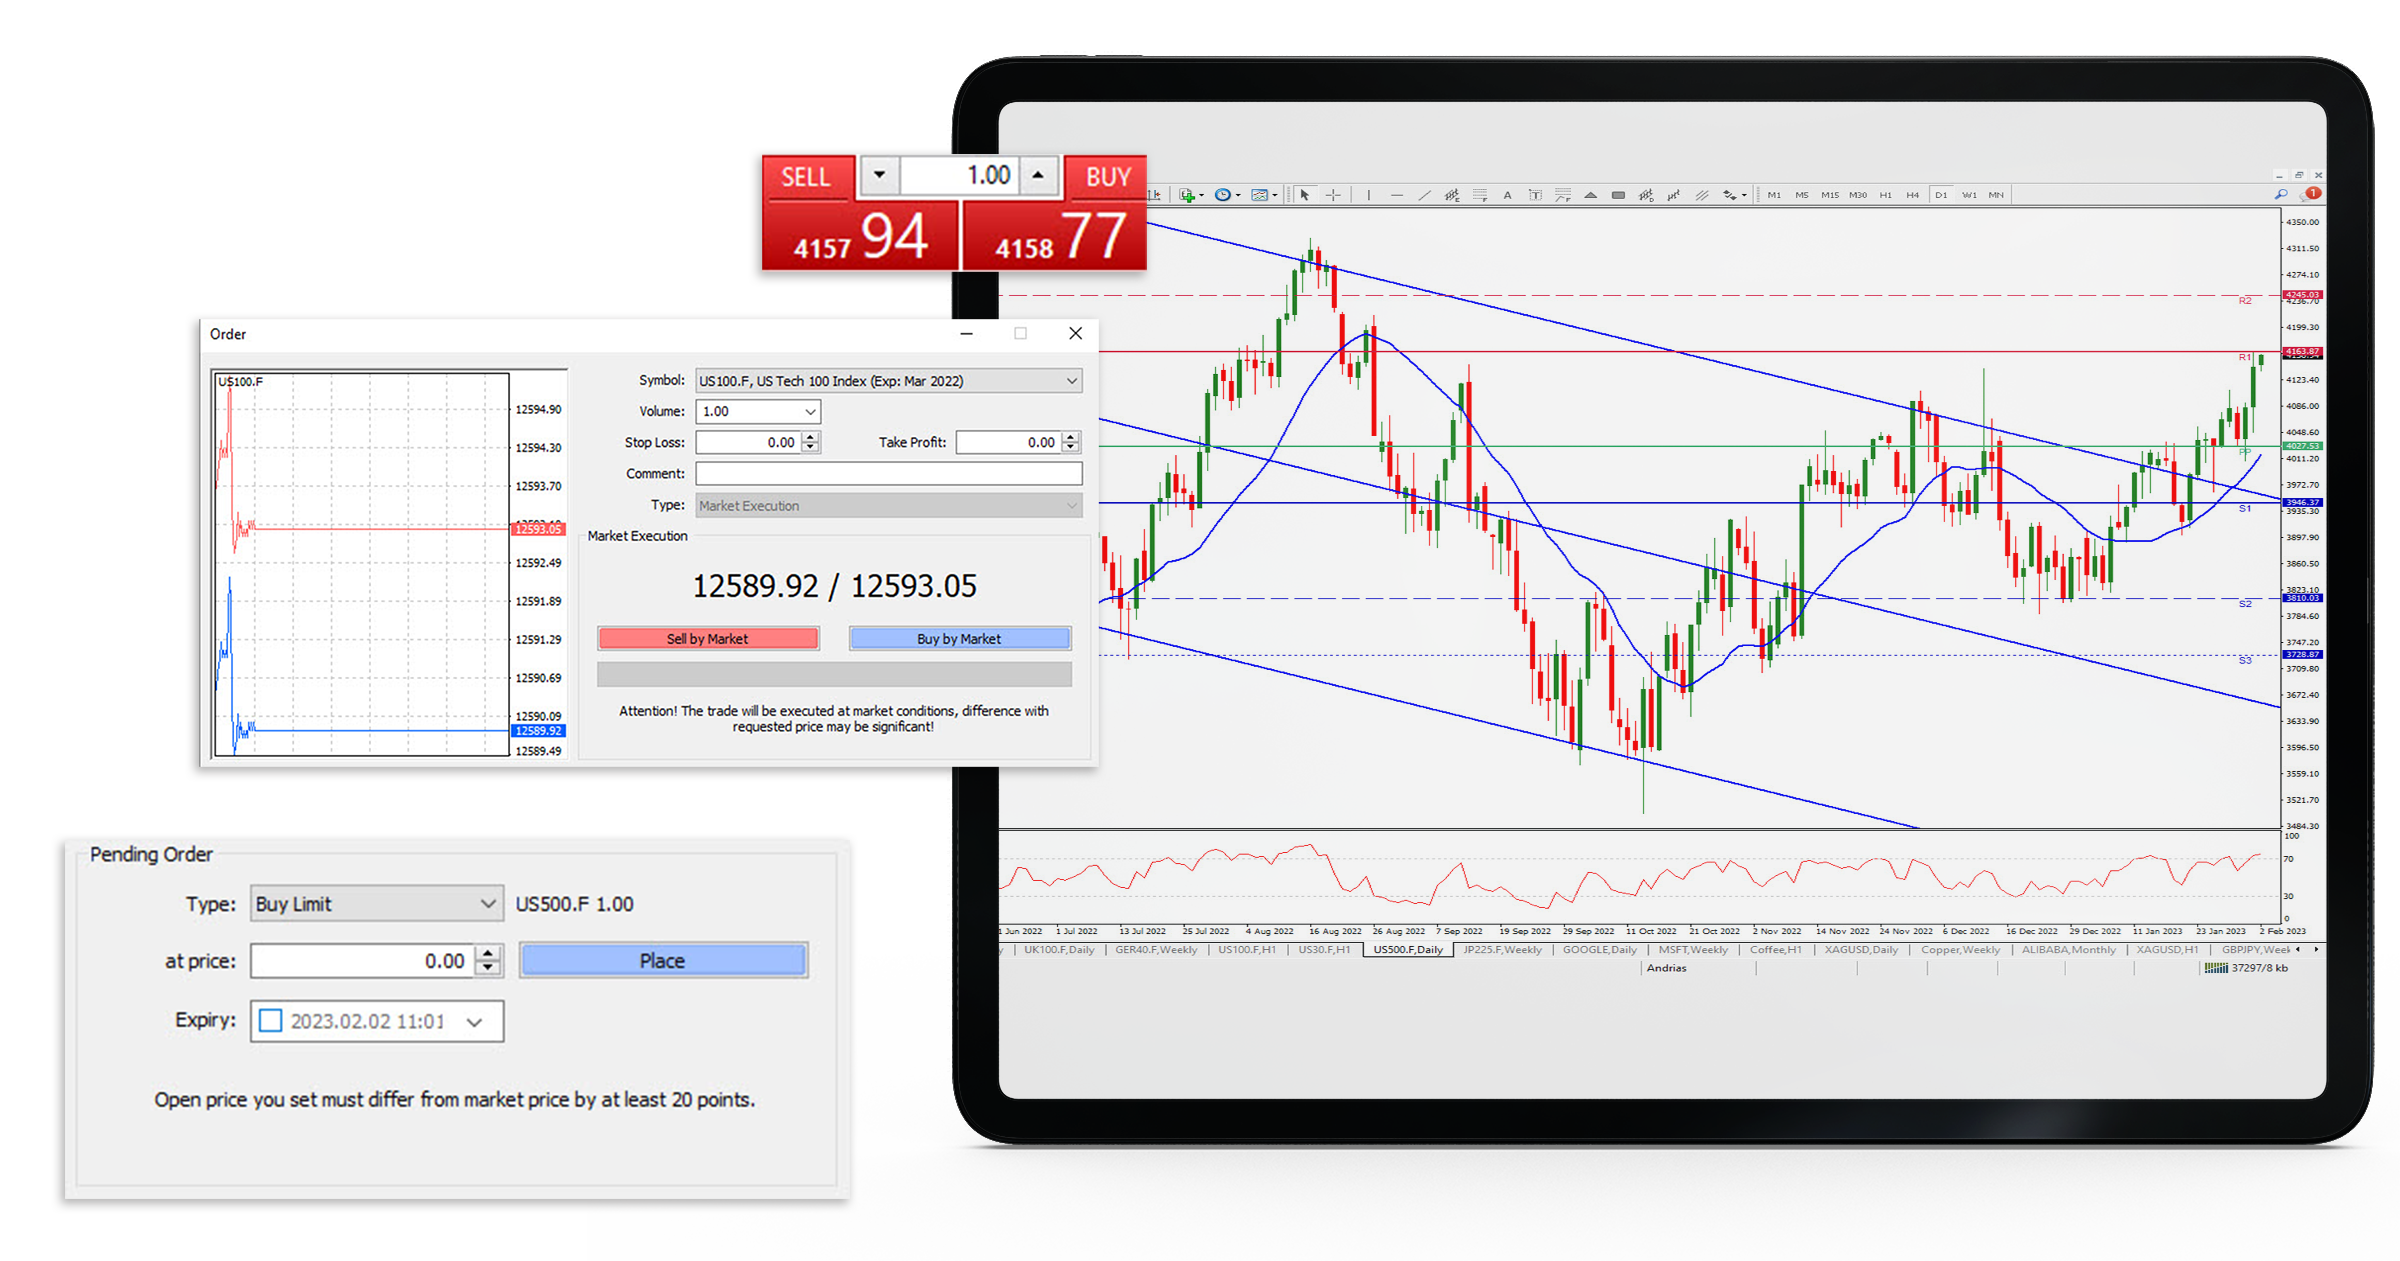Image resolution: width=2400 pixels, height=1261 pixels.
Task: Enable the Expiry checkbox
Action: pos(270,1021)
